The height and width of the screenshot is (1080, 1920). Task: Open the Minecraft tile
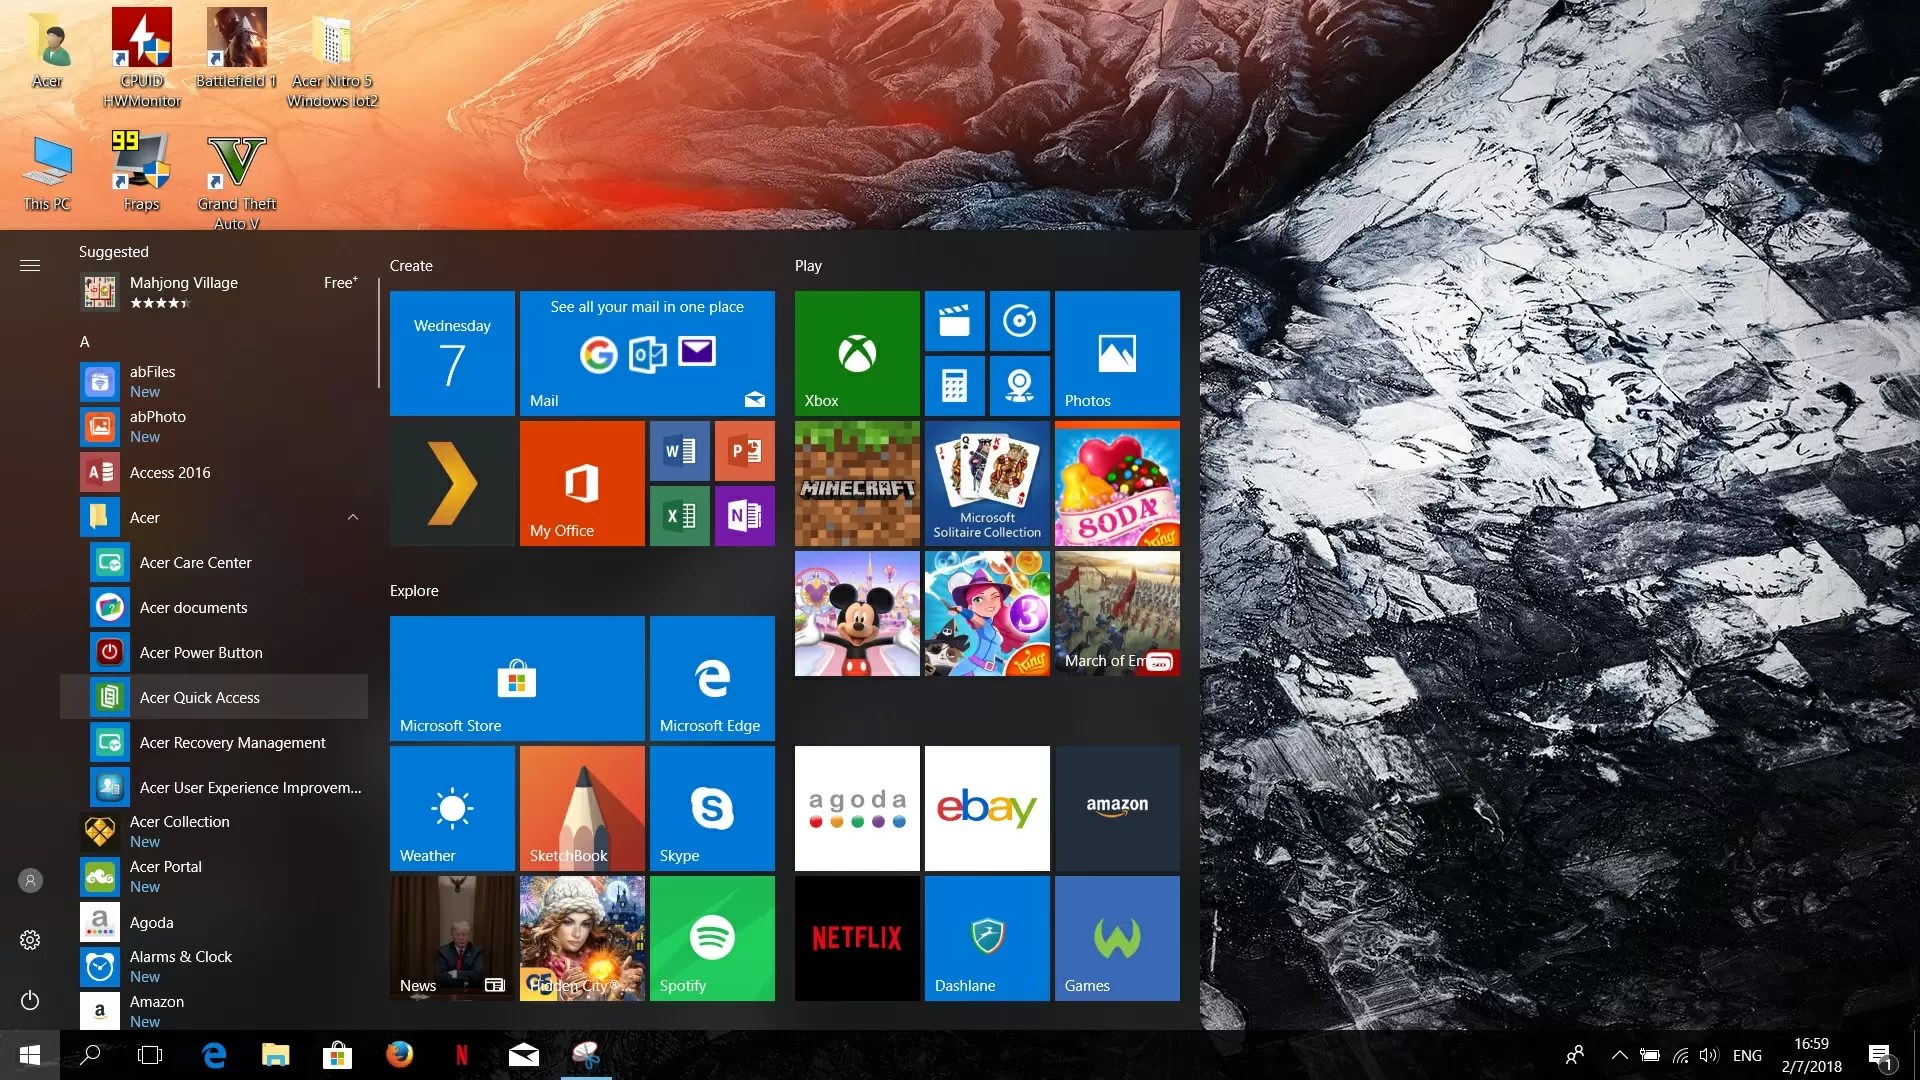pyautogui.click(x=857, y=483)
